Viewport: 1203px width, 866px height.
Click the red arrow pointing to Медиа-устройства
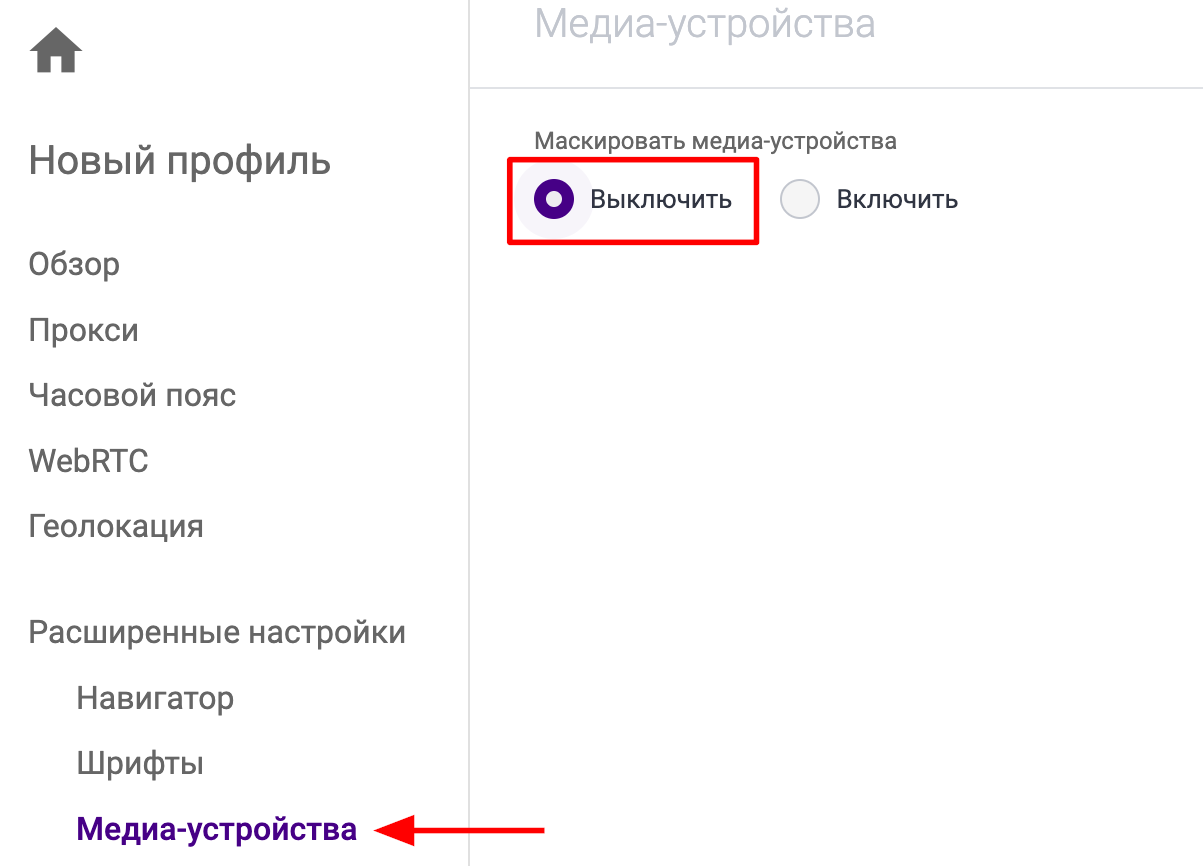click(459, 829)
